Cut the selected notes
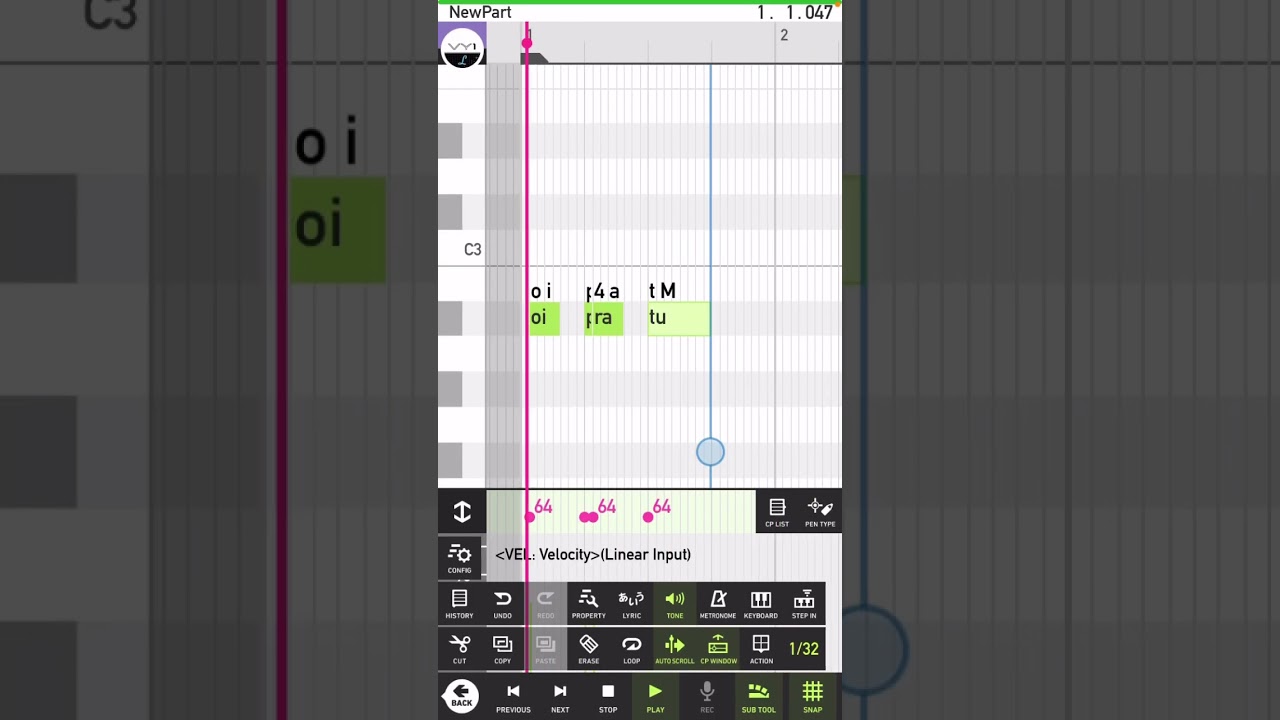 pos(459,649)
